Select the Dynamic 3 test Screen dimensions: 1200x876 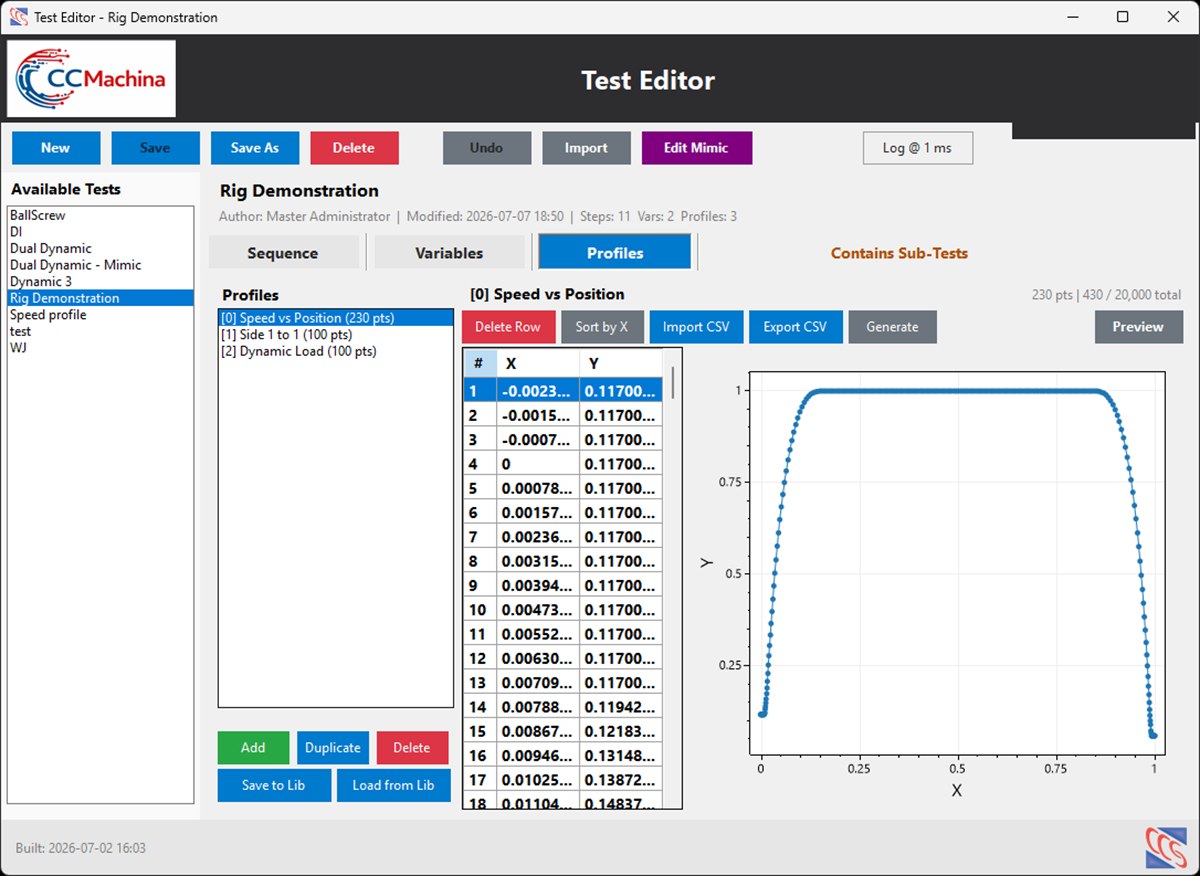tap(100, 281)
